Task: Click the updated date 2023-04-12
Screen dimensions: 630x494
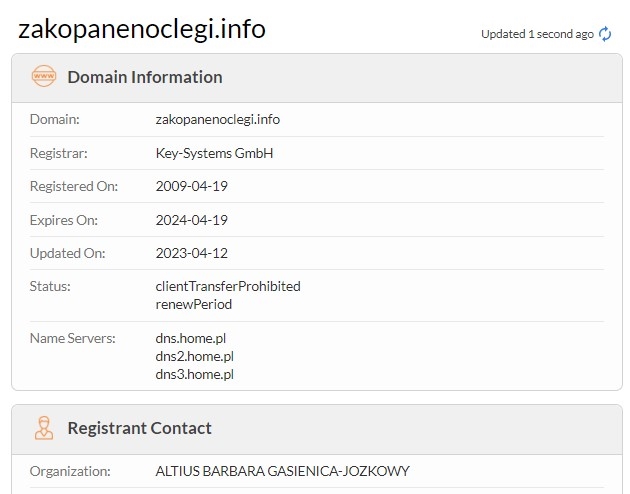Action: 192,253
